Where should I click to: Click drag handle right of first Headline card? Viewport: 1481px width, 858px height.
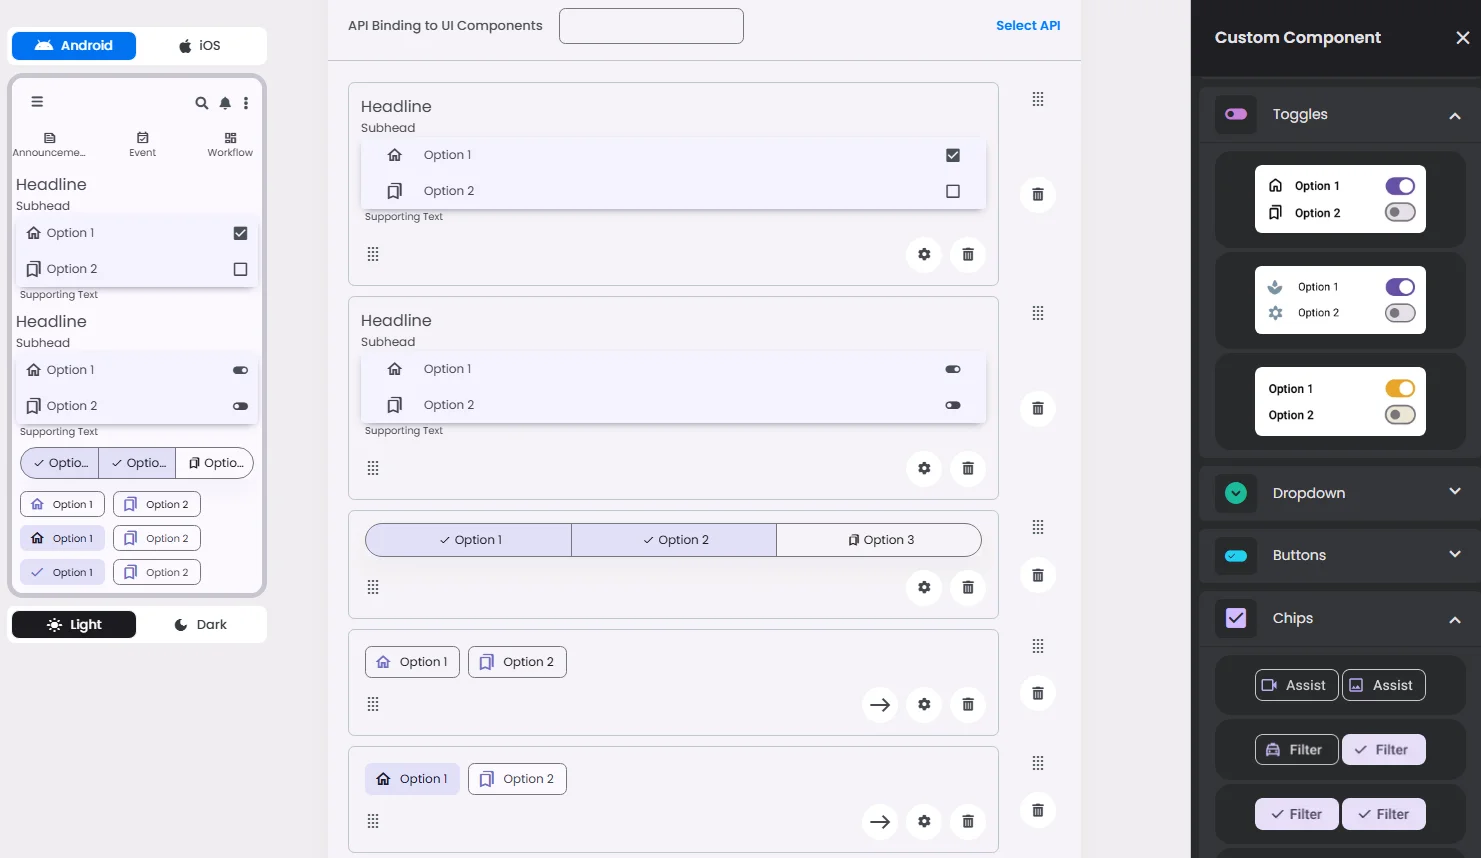coord(1038,99)
